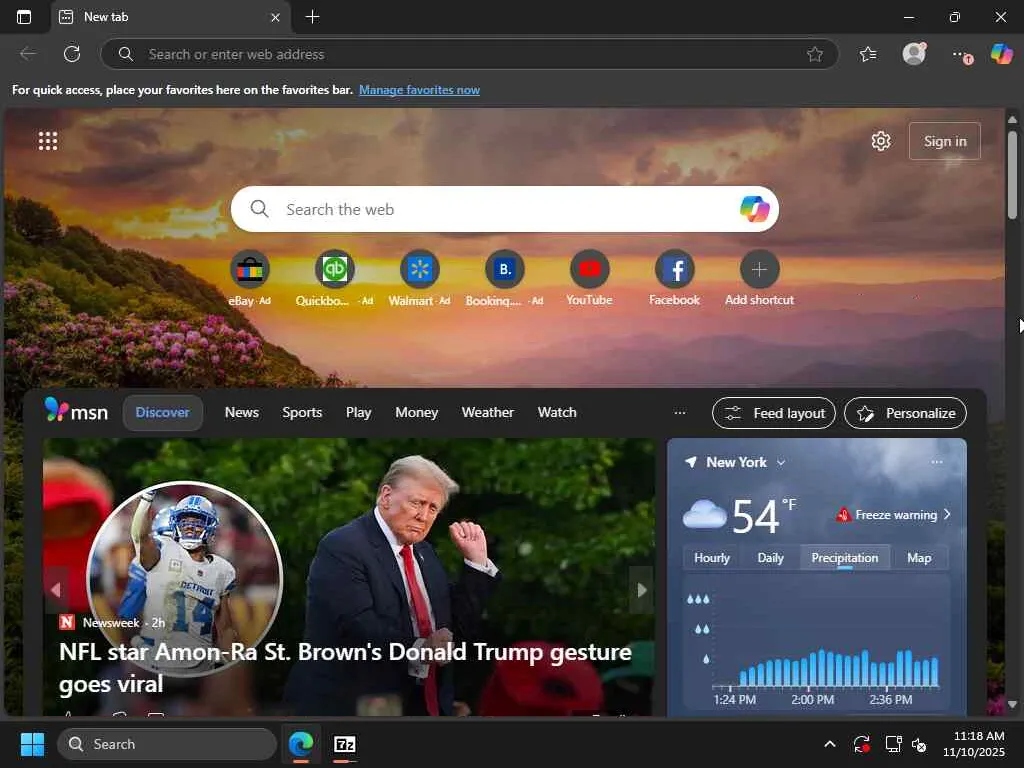Go to previous news story arrow
This screenshot has width=1024, height=768.
(56, 590)
